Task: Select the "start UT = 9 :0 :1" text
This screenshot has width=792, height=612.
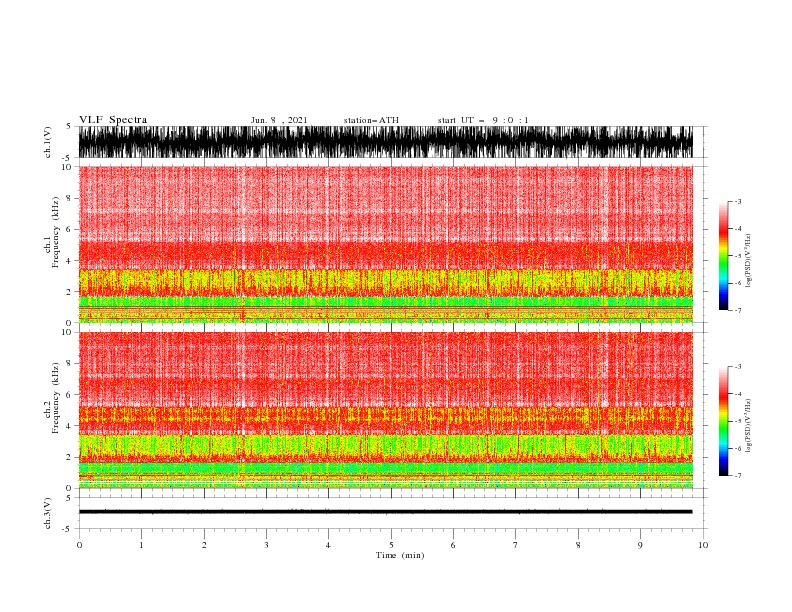Action: tap(483, 120)
